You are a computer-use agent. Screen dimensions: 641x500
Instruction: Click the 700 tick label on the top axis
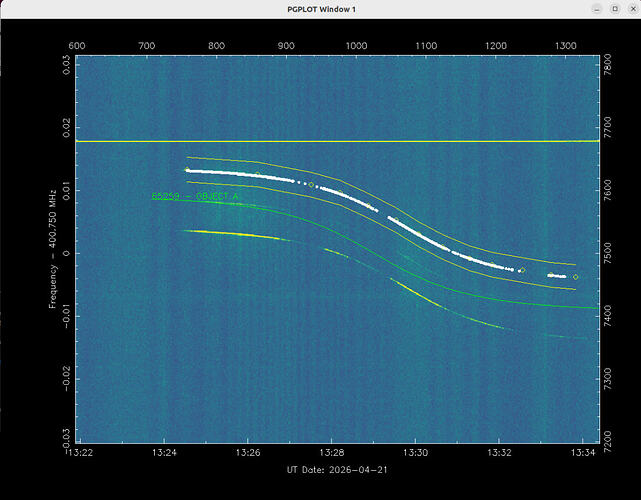coord(147,46)
